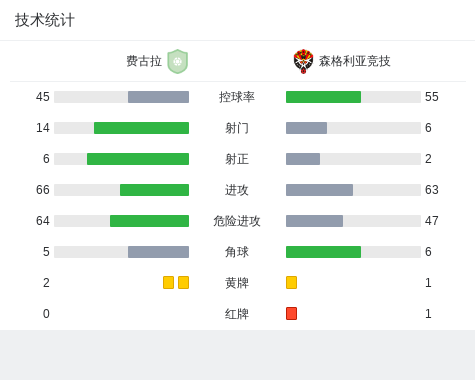
Task: Click the gray 进攻 bar showing 63
Action: click(x=319, y=190)
